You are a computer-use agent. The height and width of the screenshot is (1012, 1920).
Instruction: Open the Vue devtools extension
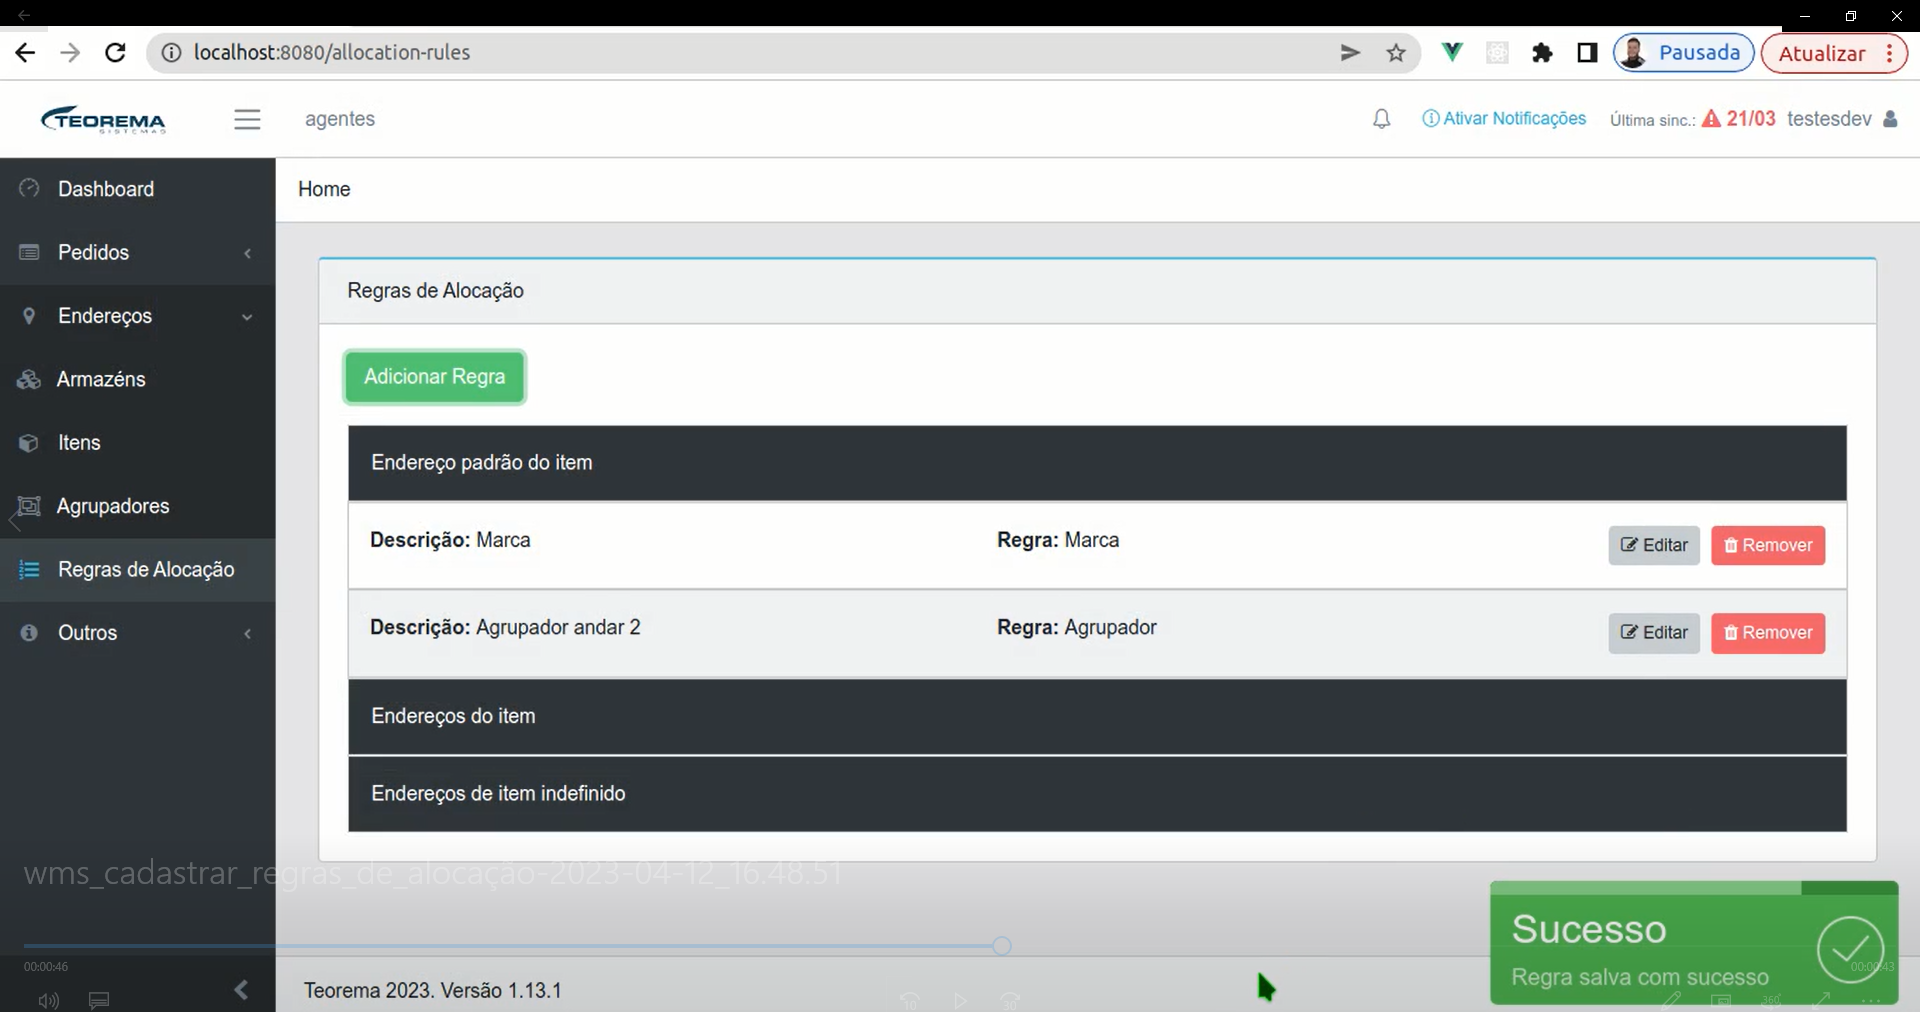tap(1452, 52)
